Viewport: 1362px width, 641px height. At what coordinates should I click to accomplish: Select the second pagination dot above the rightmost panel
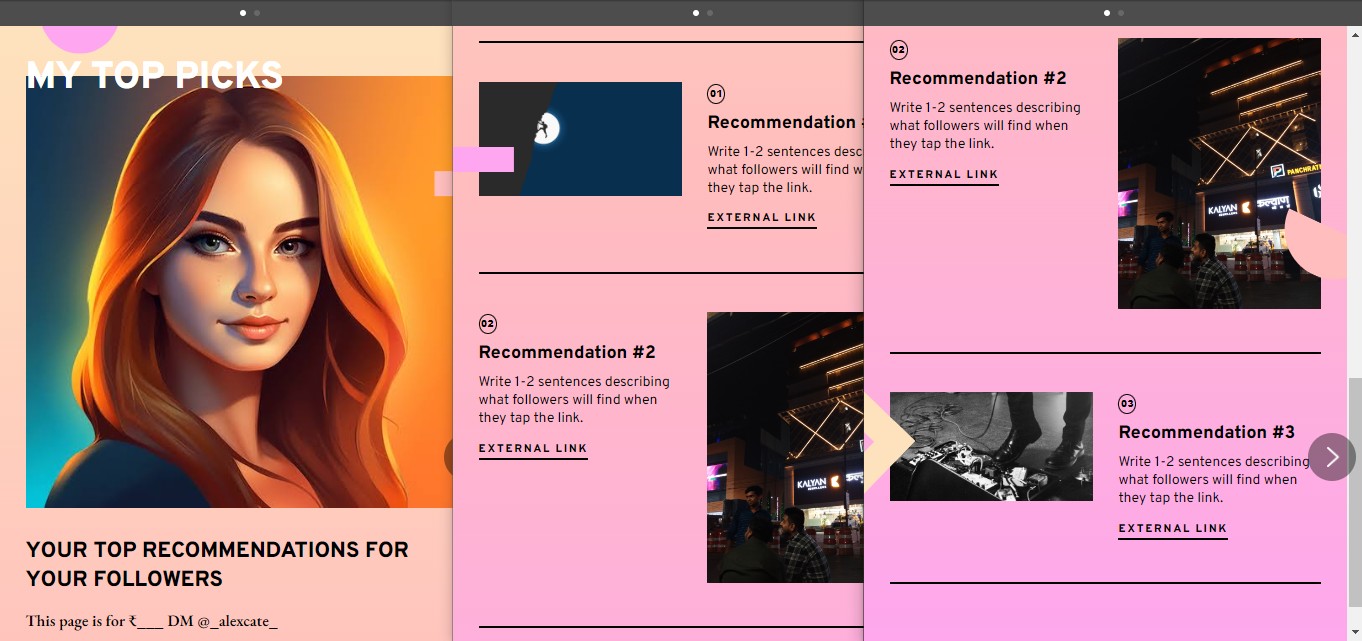[1121, 13]
